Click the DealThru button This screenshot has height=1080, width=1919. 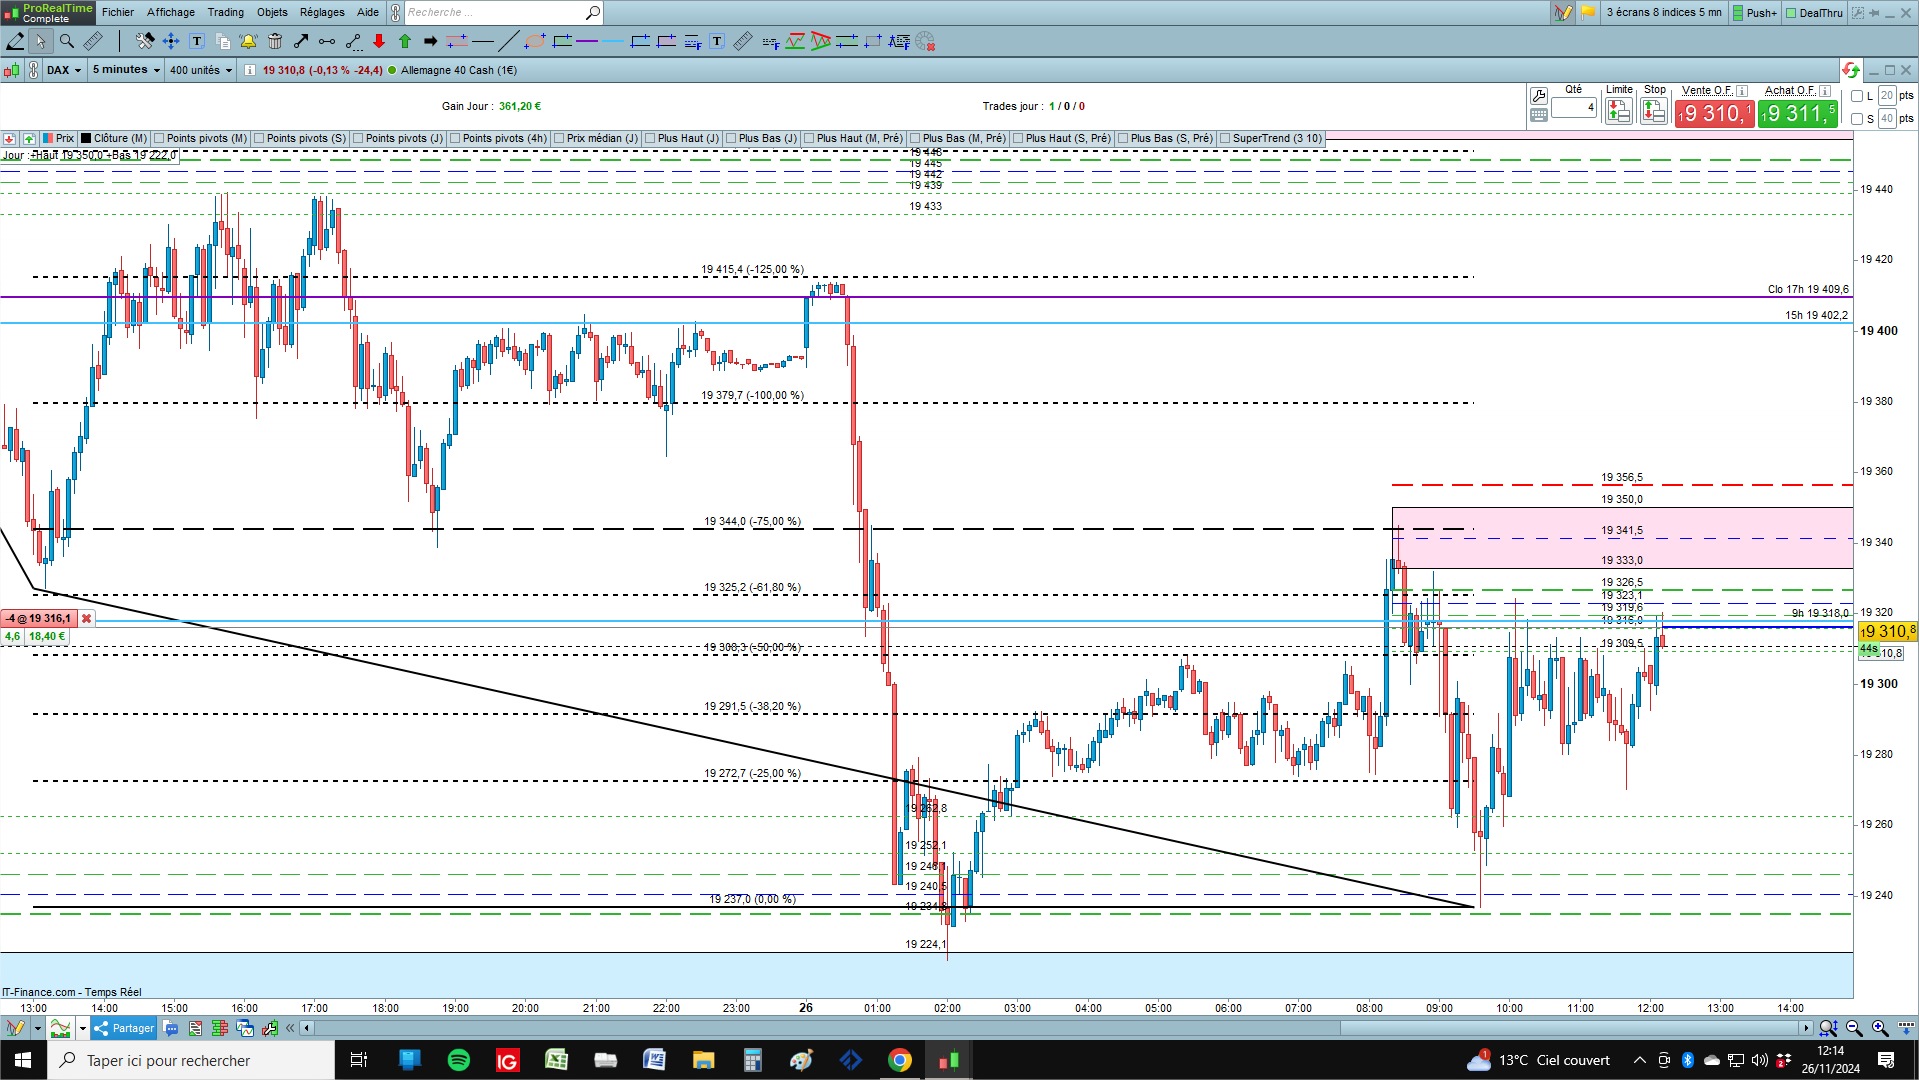(x=1815, y=12)
